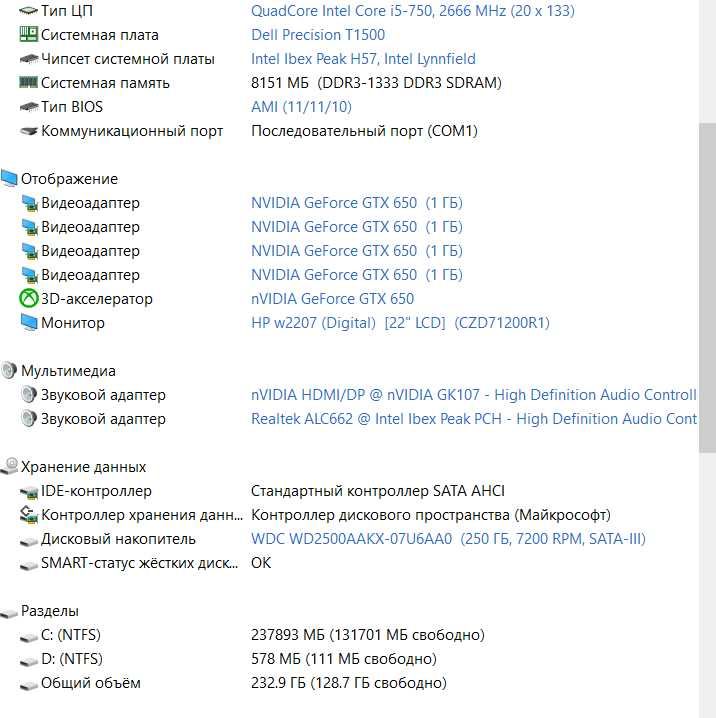
Task: Select the 232.9 ГБ total size value
Action: click(x=349, y=682)
